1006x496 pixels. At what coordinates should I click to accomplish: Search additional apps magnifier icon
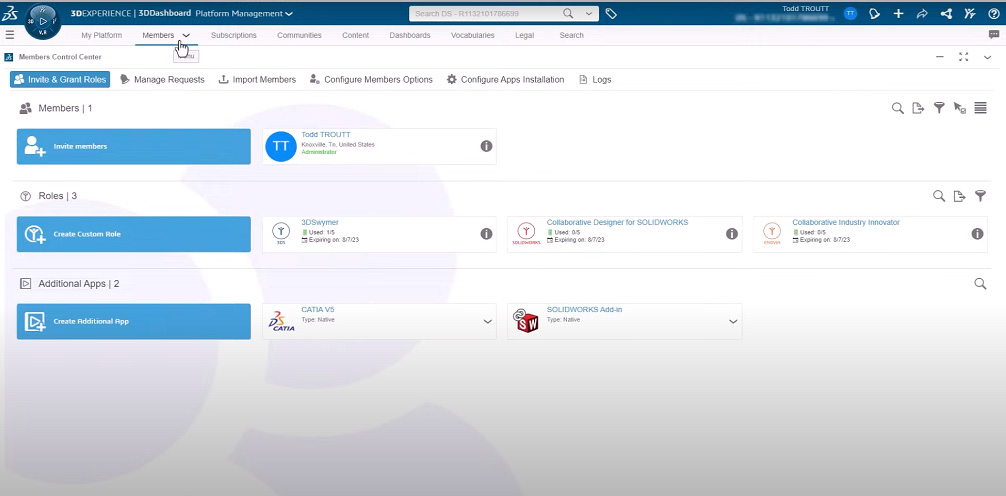(x=980, y=283)
